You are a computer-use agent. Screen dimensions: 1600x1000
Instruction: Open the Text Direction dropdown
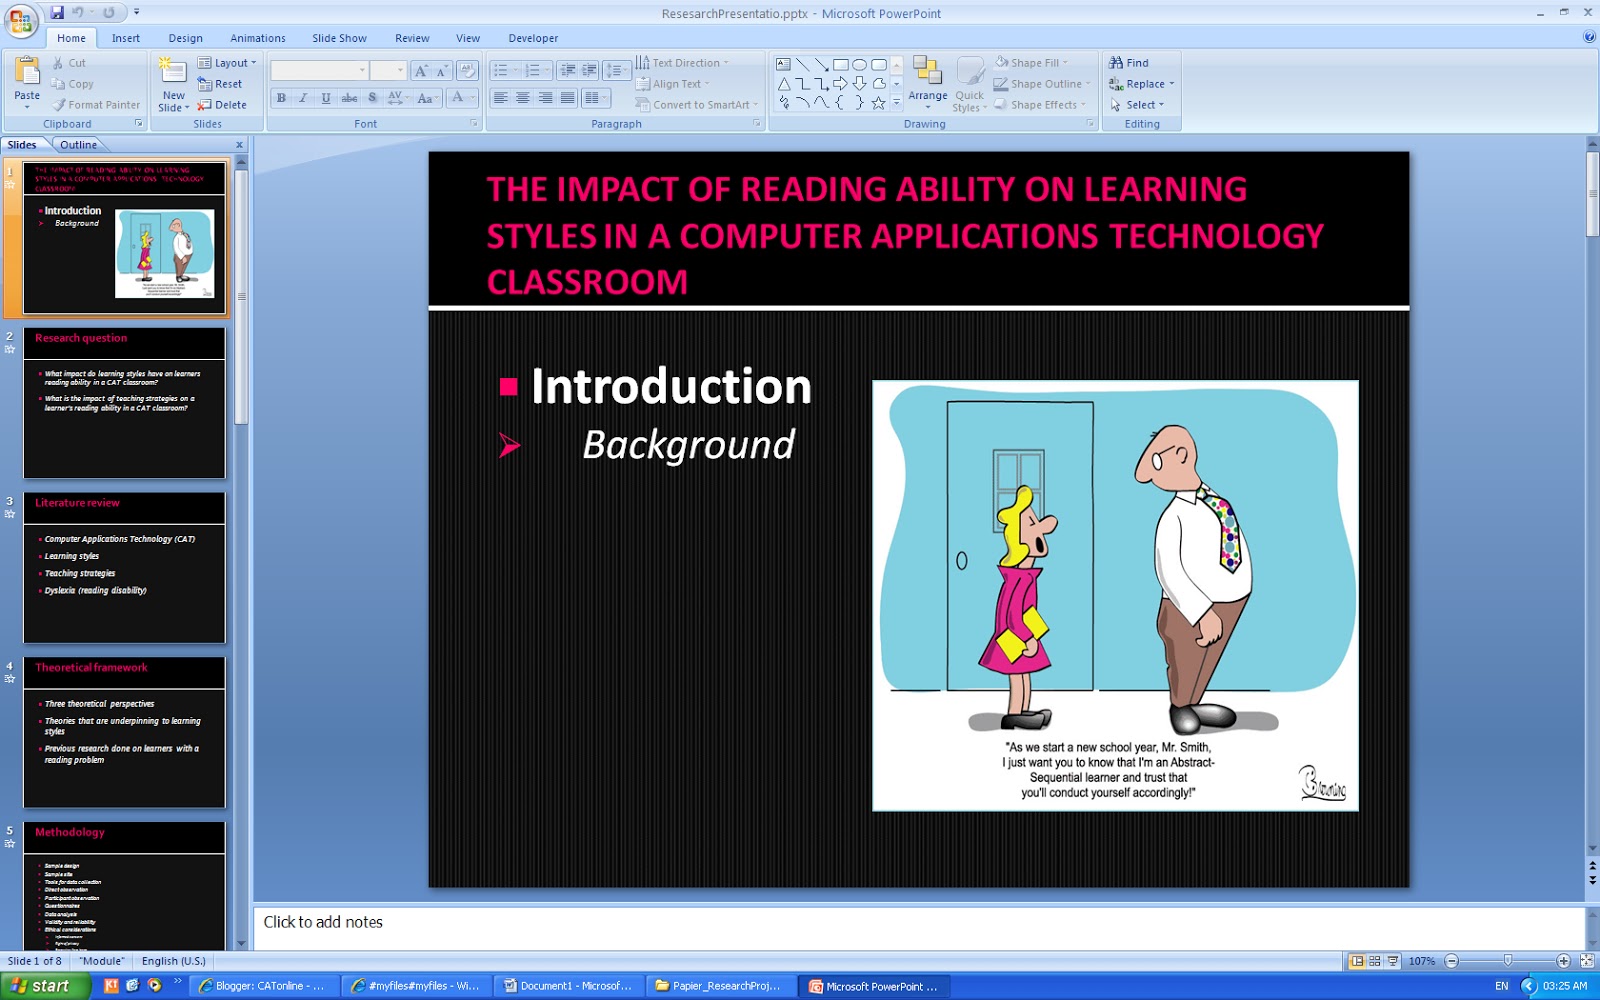[x=683, y=63]
